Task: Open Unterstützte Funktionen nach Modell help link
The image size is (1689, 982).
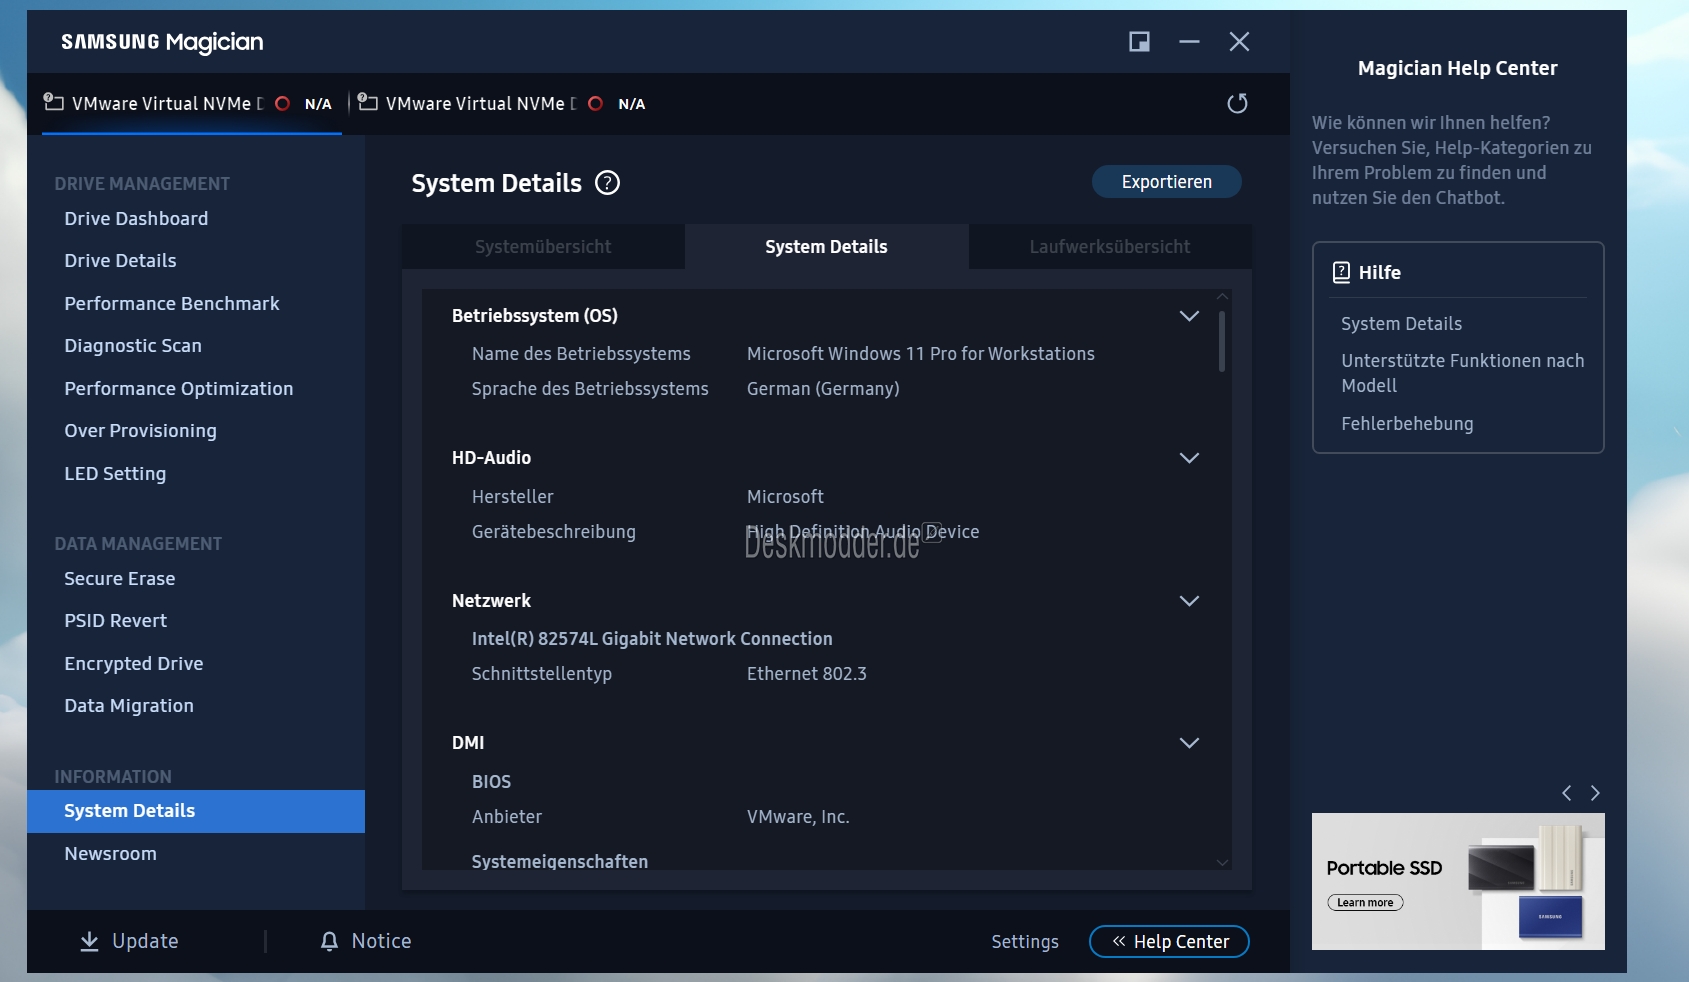Action: click(1462, 373)
